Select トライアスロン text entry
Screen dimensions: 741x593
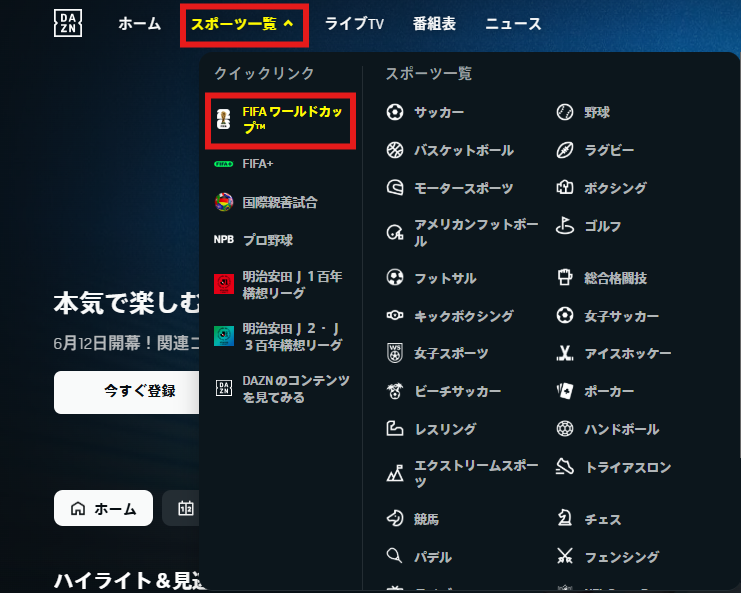click(x=628, y=467)
